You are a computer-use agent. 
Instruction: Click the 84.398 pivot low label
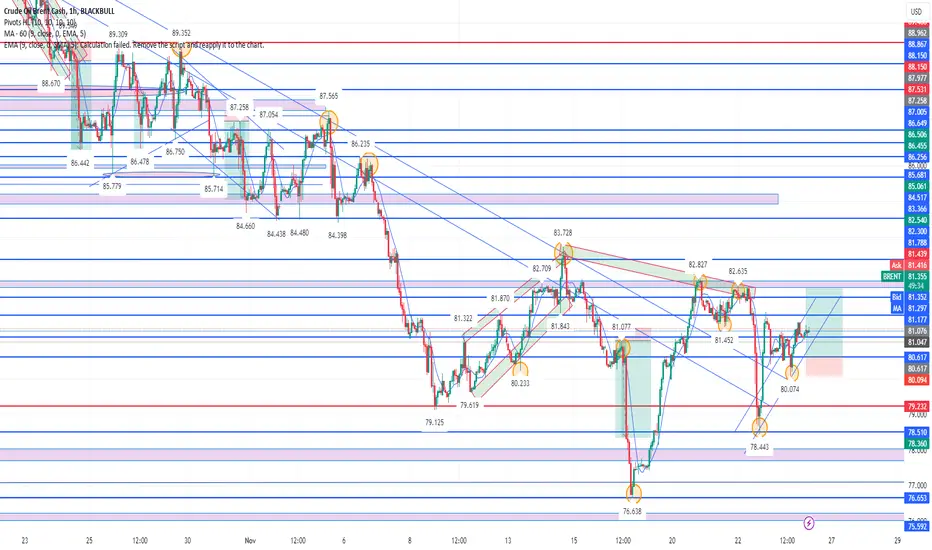coord(337,235)
